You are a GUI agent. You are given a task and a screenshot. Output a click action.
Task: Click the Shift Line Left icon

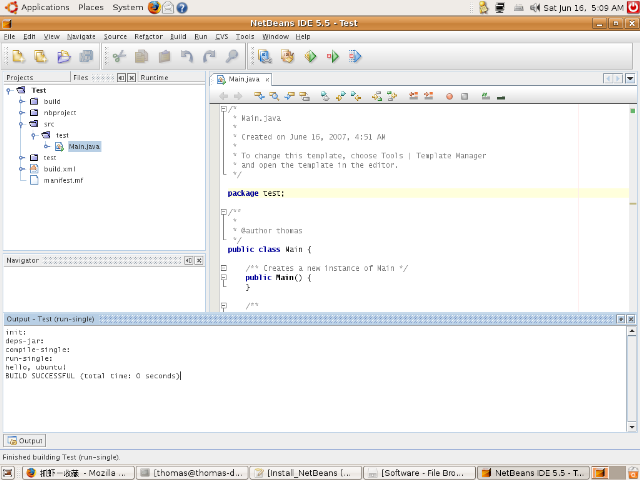point(413,96)
